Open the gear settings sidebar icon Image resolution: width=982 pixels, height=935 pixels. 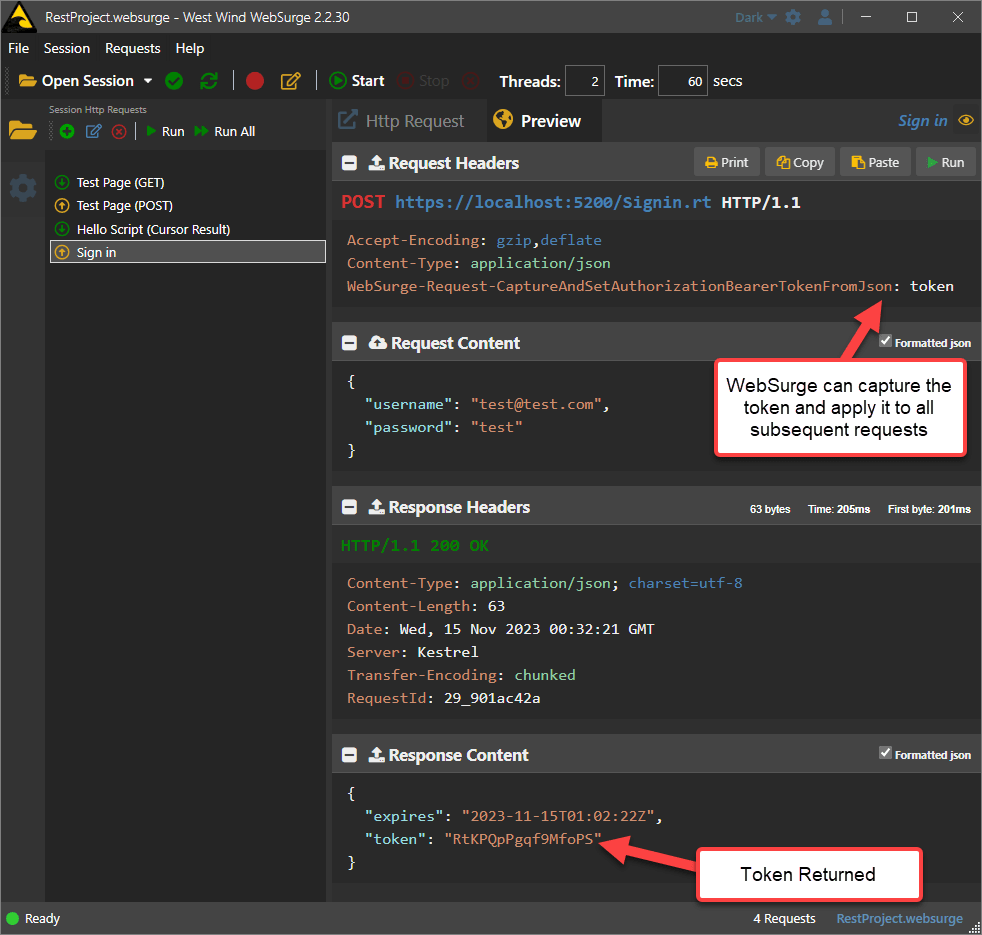(x=23, y=188)
